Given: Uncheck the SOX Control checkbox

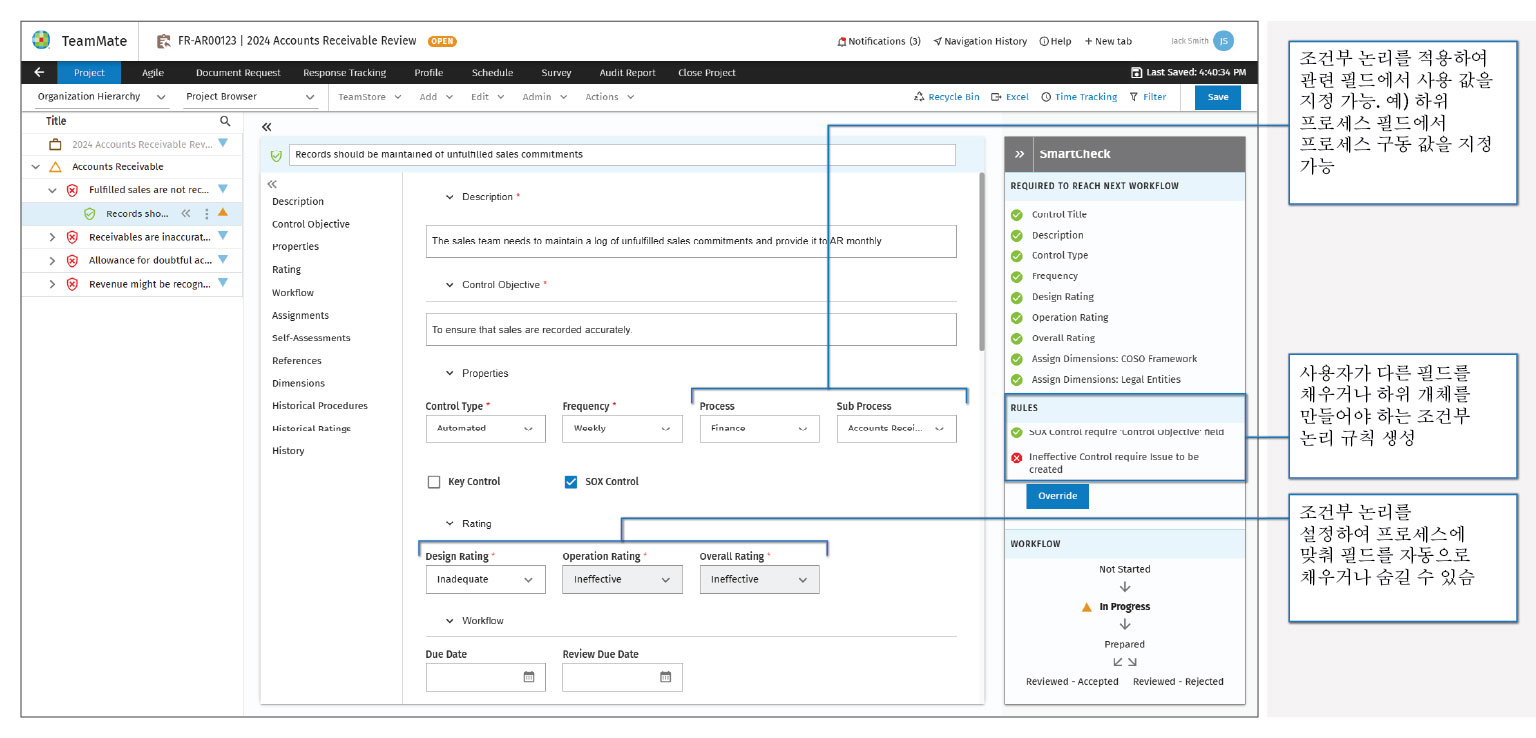Looking at the screenshot, I should [x=571, y=482].
